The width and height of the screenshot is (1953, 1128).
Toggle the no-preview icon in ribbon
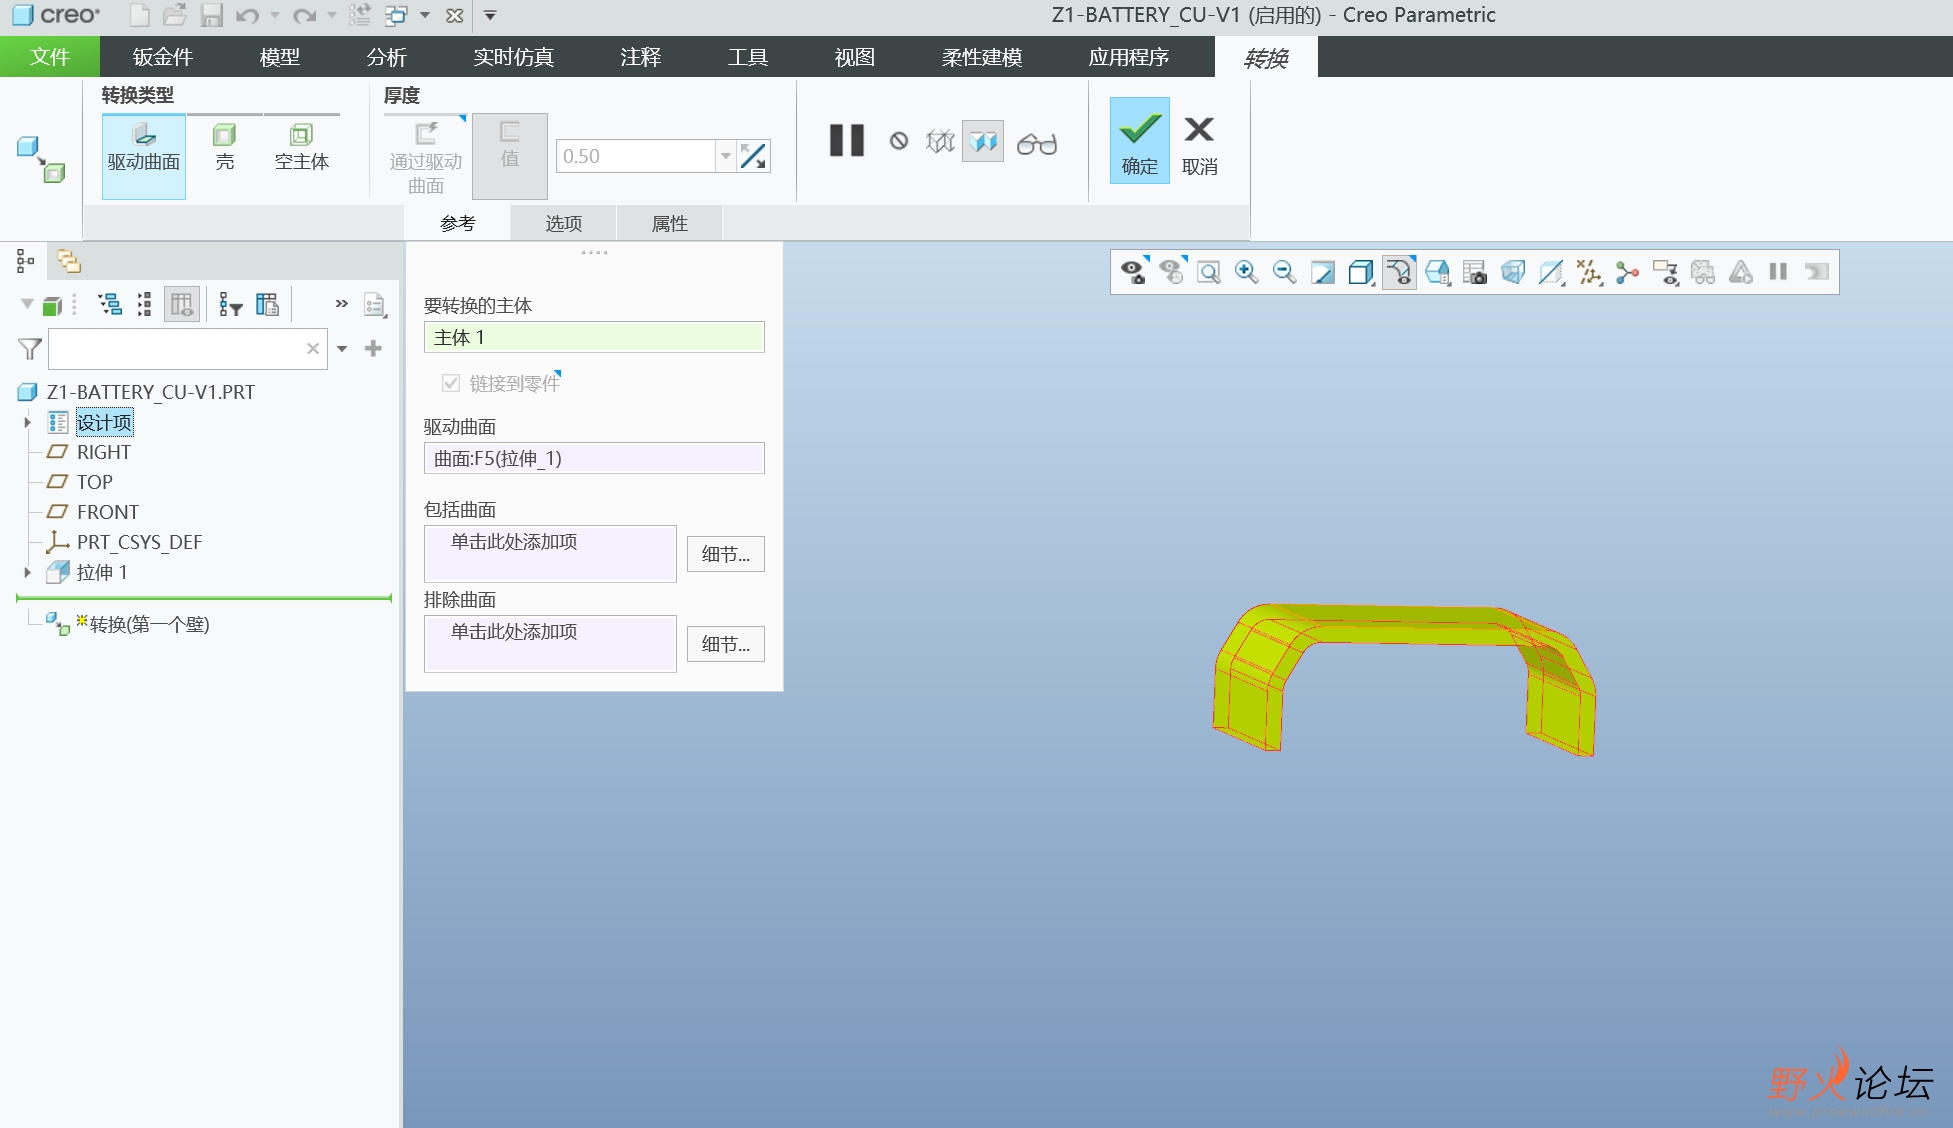click(899, 141)
